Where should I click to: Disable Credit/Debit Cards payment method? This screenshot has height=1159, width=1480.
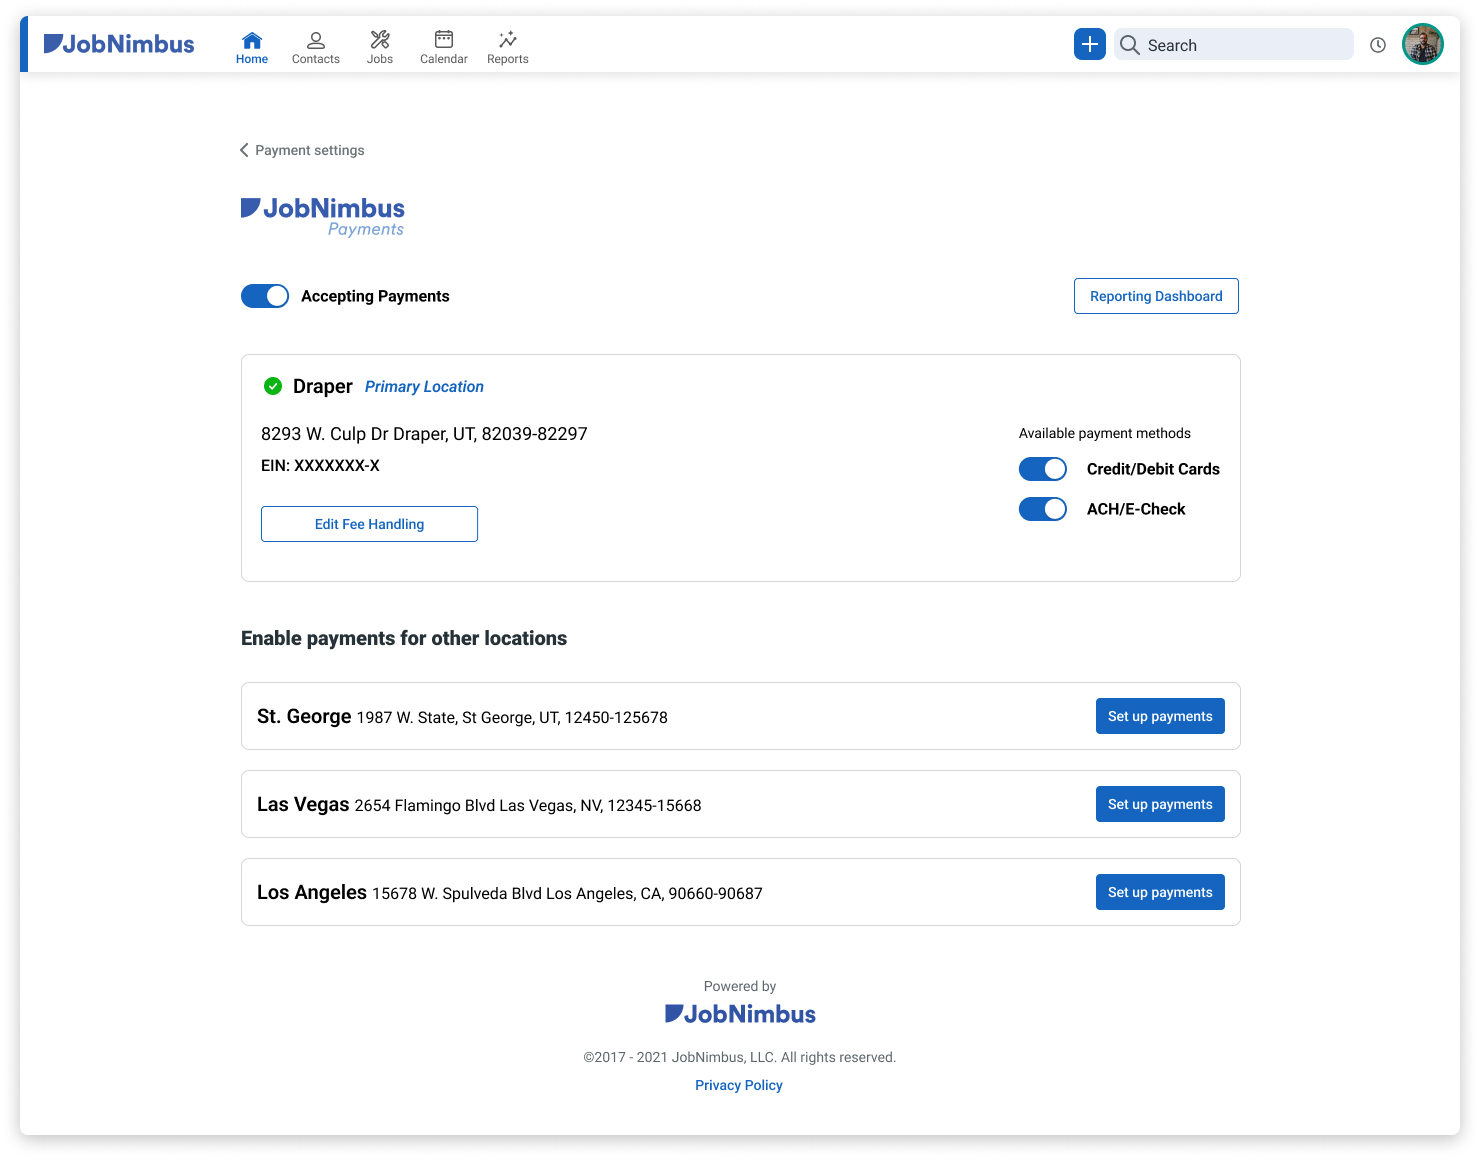coord(1043,469)
